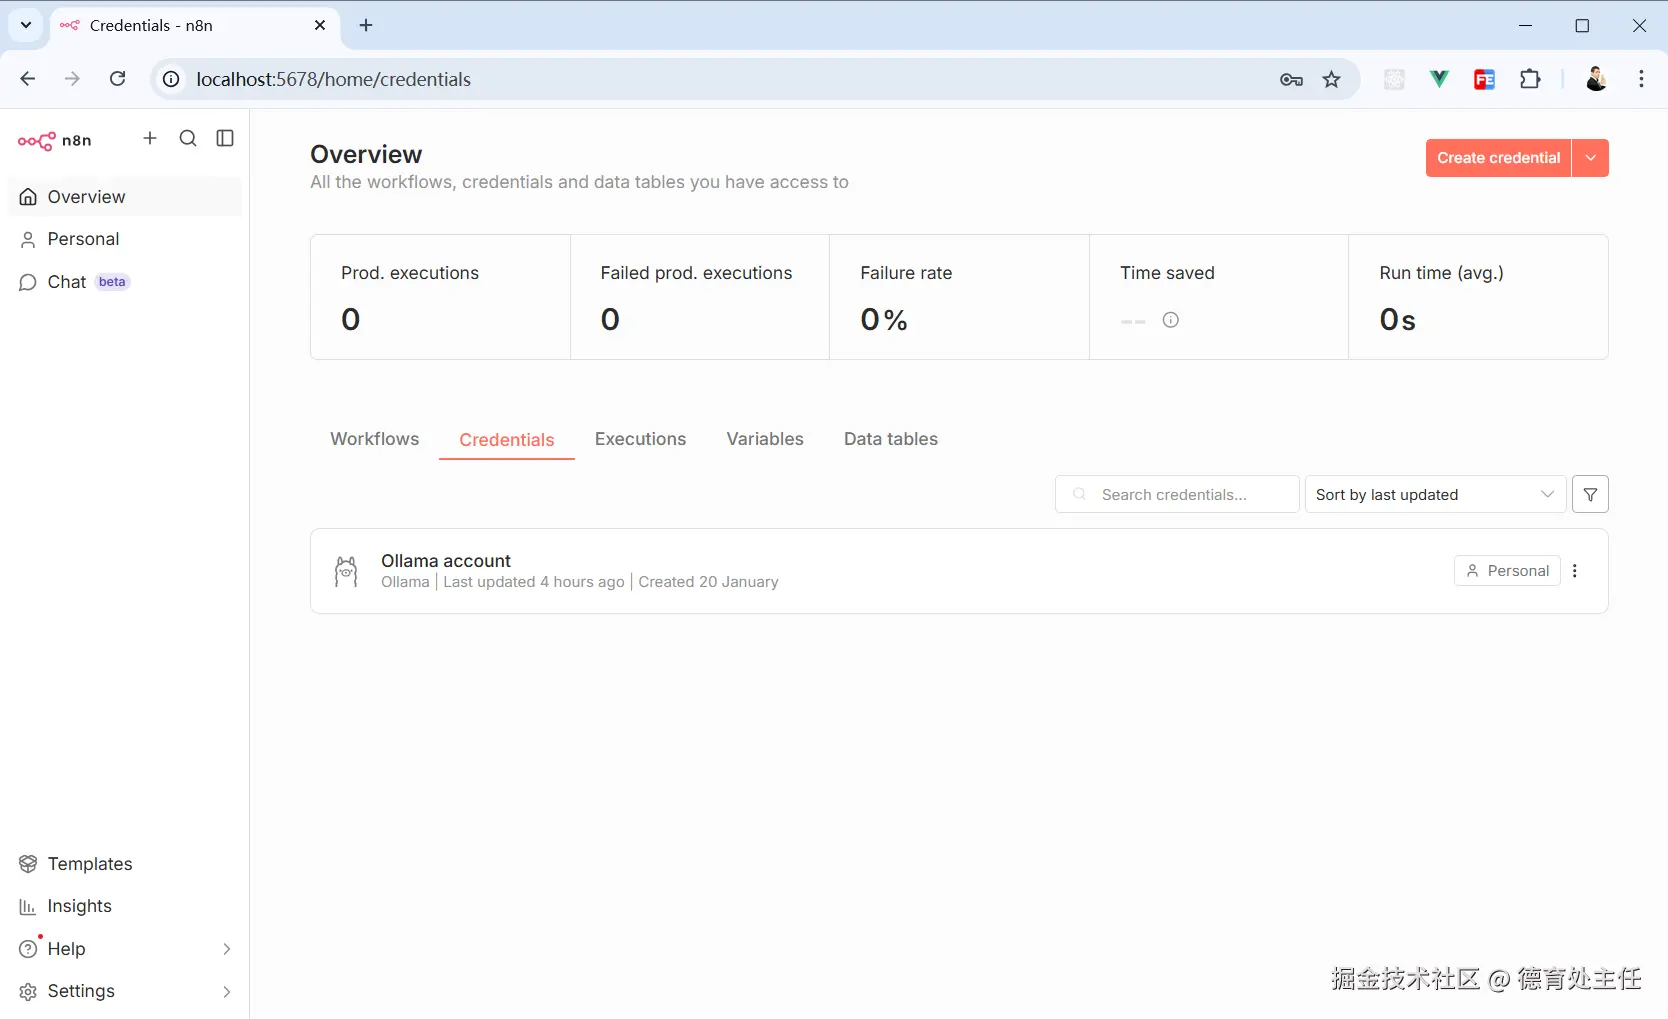
Task: Open a new browser tab
Action: tap(366, 25)
